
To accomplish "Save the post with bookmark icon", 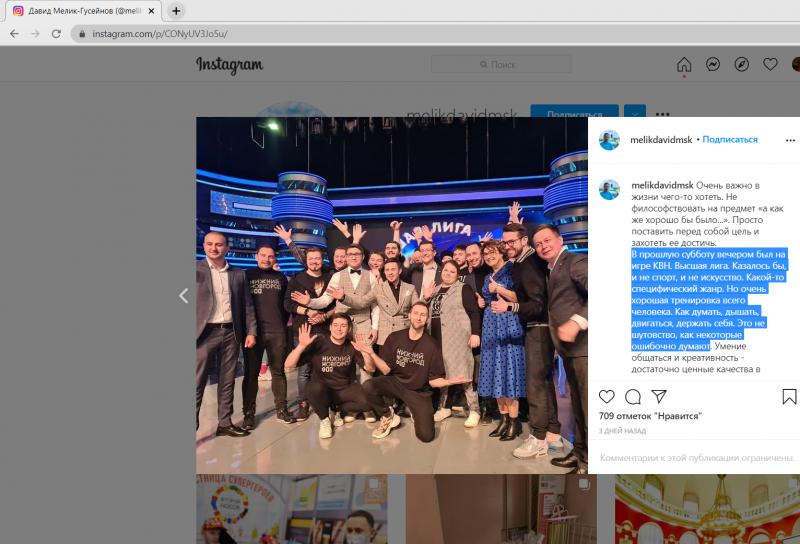I will (789, 397).
